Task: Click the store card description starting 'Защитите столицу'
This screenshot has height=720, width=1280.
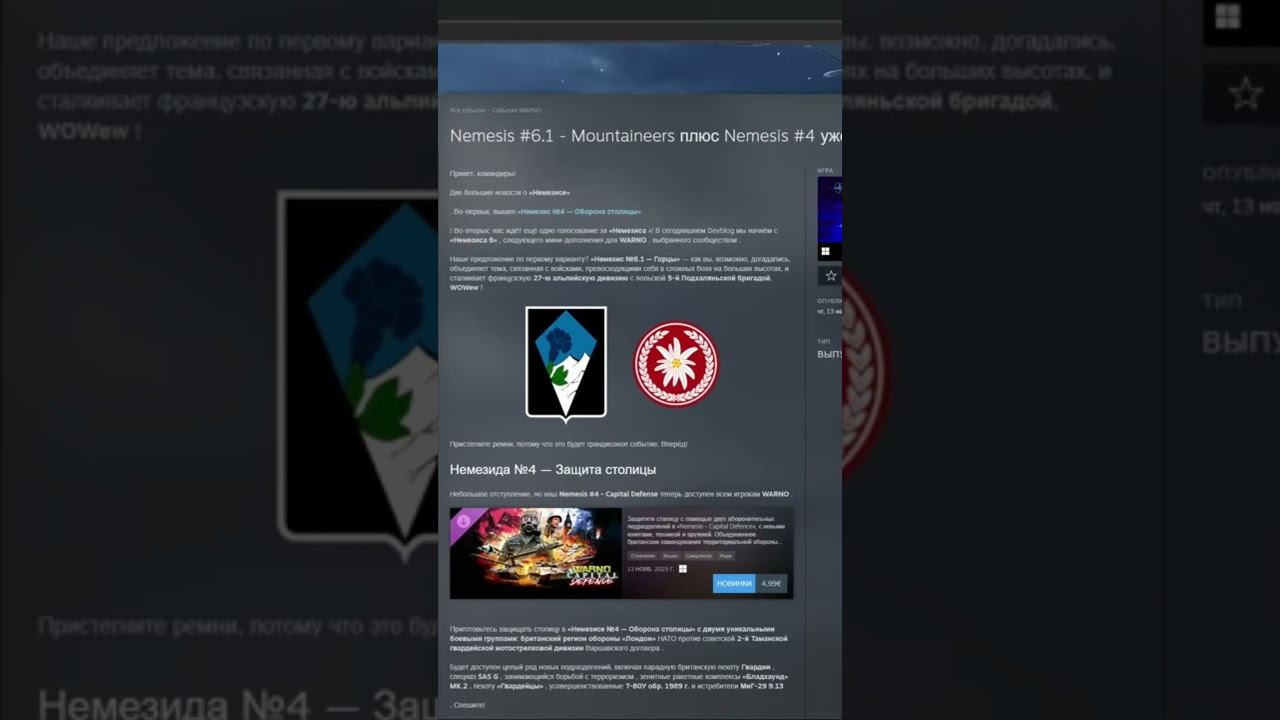Action: pyautogui.click(x=706, y=530)
